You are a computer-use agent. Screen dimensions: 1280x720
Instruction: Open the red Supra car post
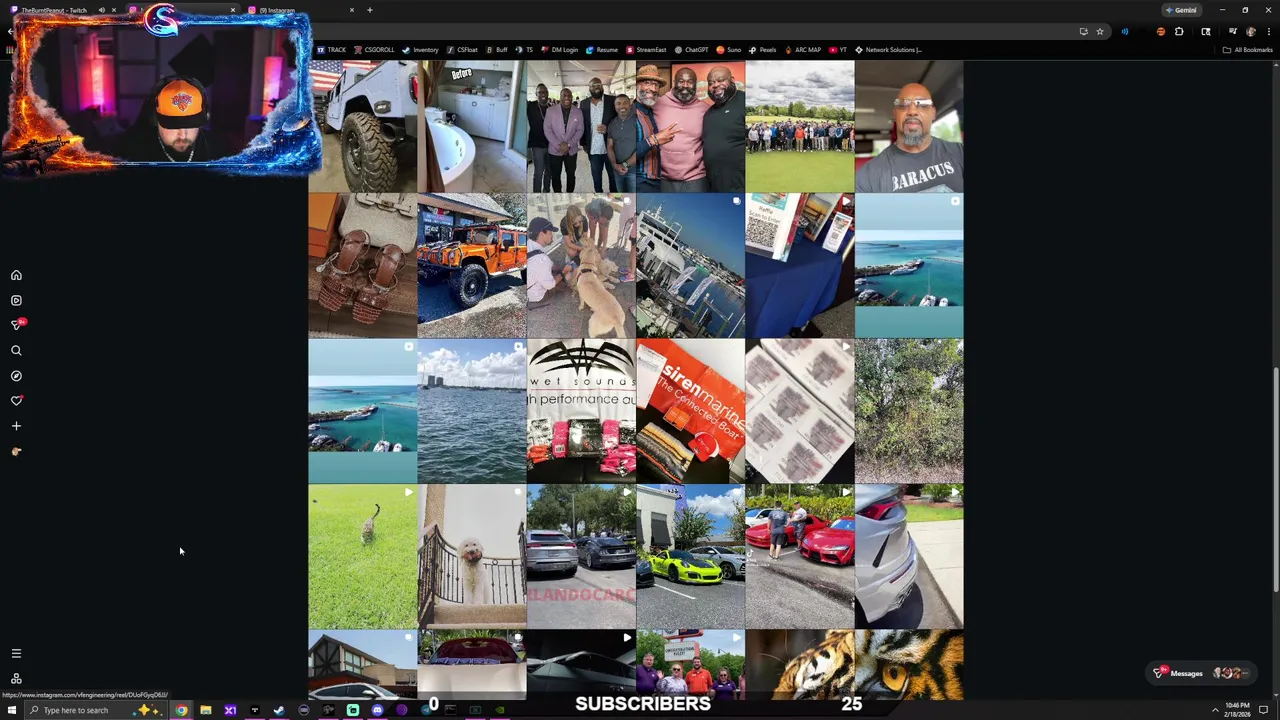(x=799, y=557)
